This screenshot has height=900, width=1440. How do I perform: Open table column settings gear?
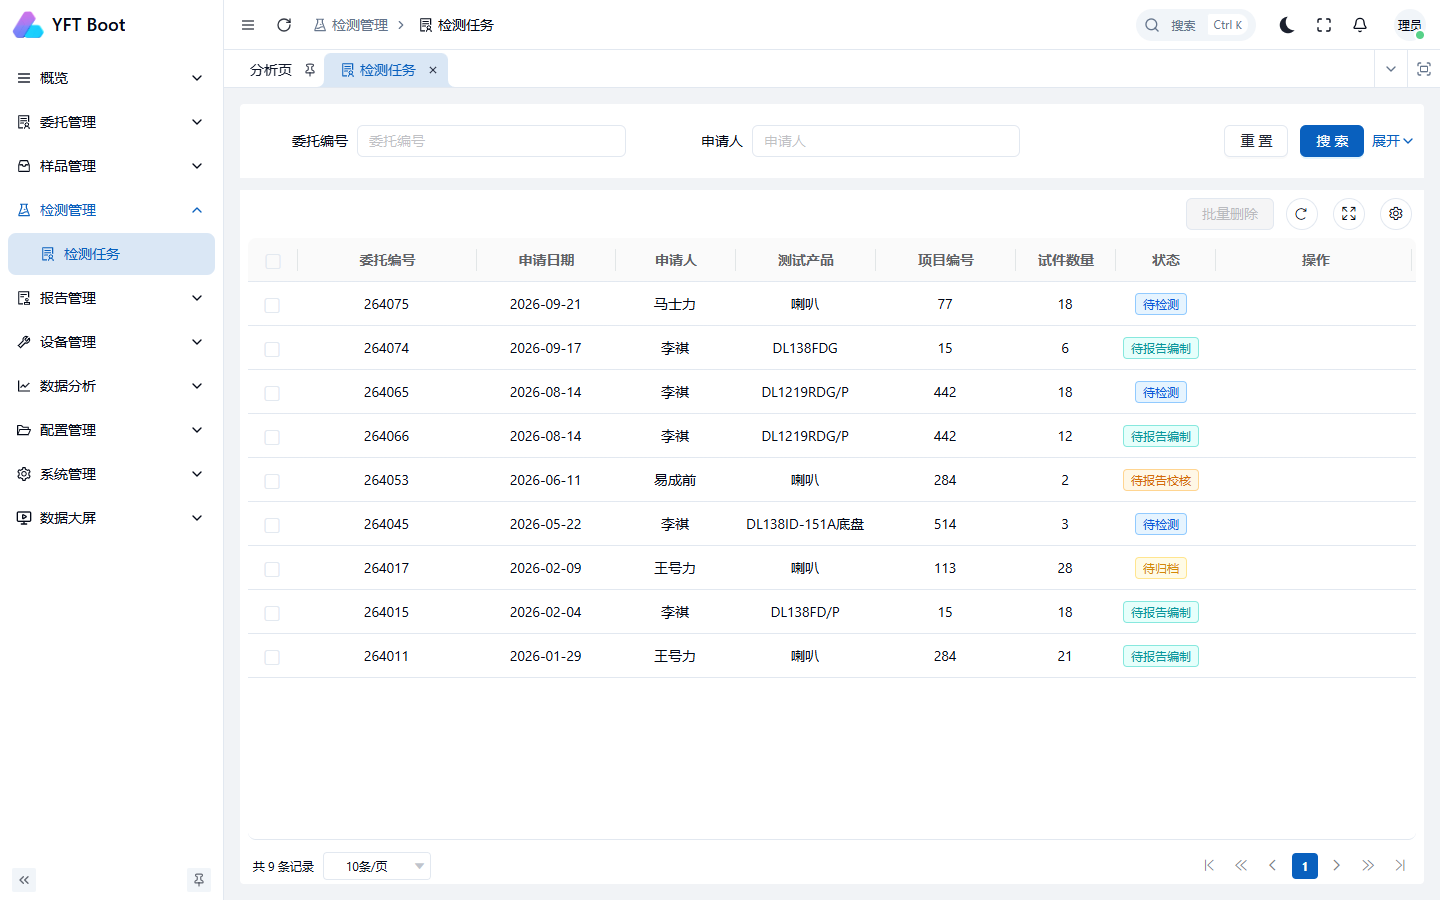tap(1396, 214)
